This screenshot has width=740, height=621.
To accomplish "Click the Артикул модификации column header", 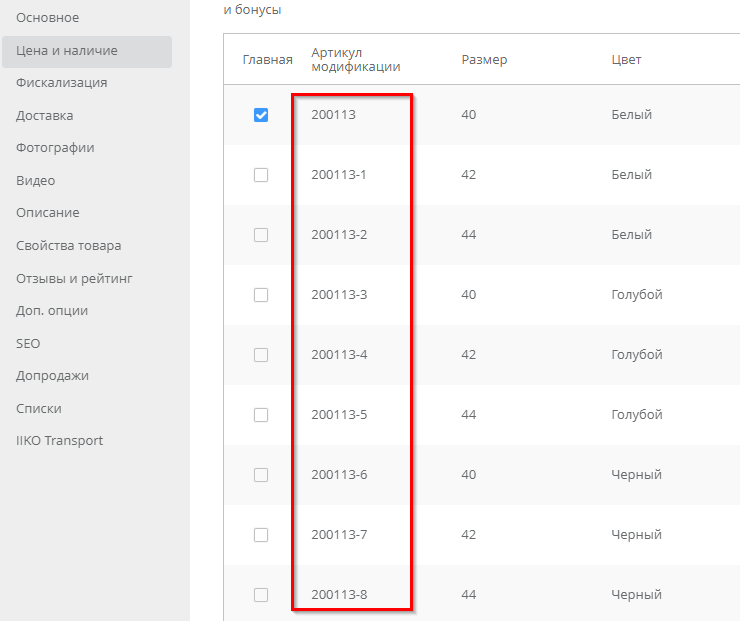I will click(x=356, y=60).
